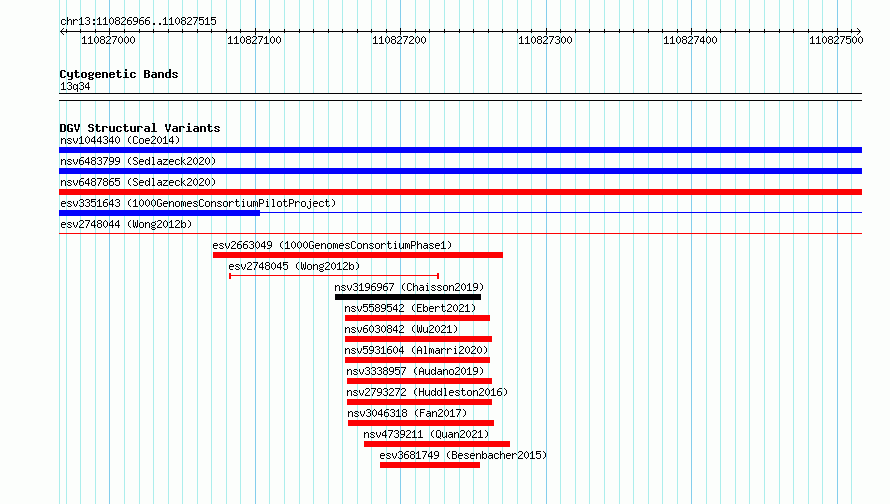Select the nsv6030842 Wu2021 red bar

(x=418, y=339)
